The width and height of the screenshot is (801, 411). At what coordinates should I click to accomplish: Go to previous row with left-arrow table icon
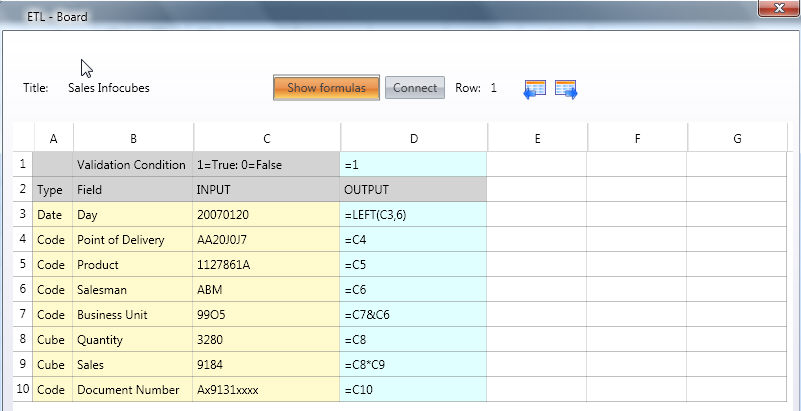point(535,89)
